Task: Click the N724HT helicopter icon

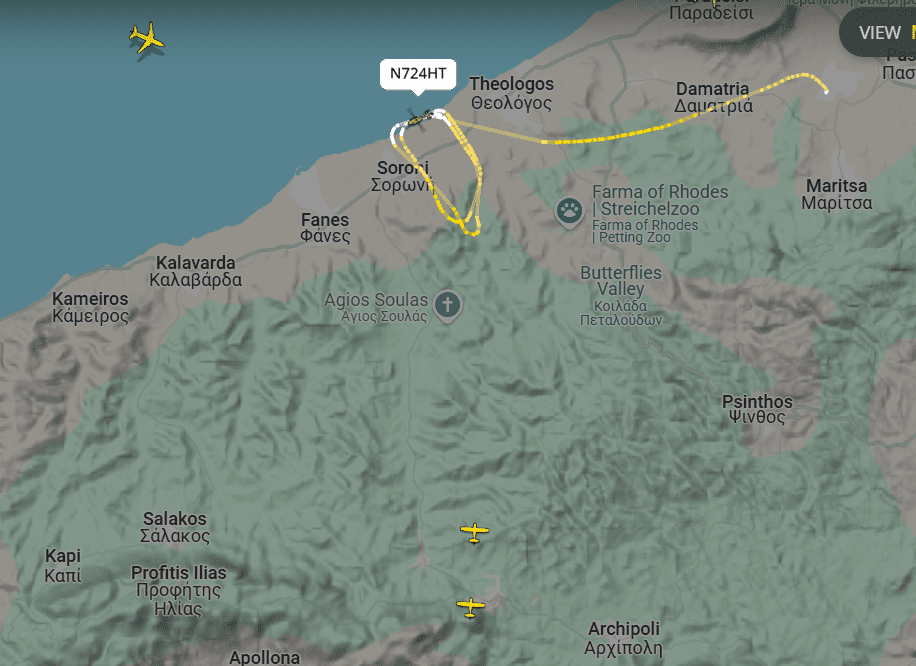Action: (419, 119)
